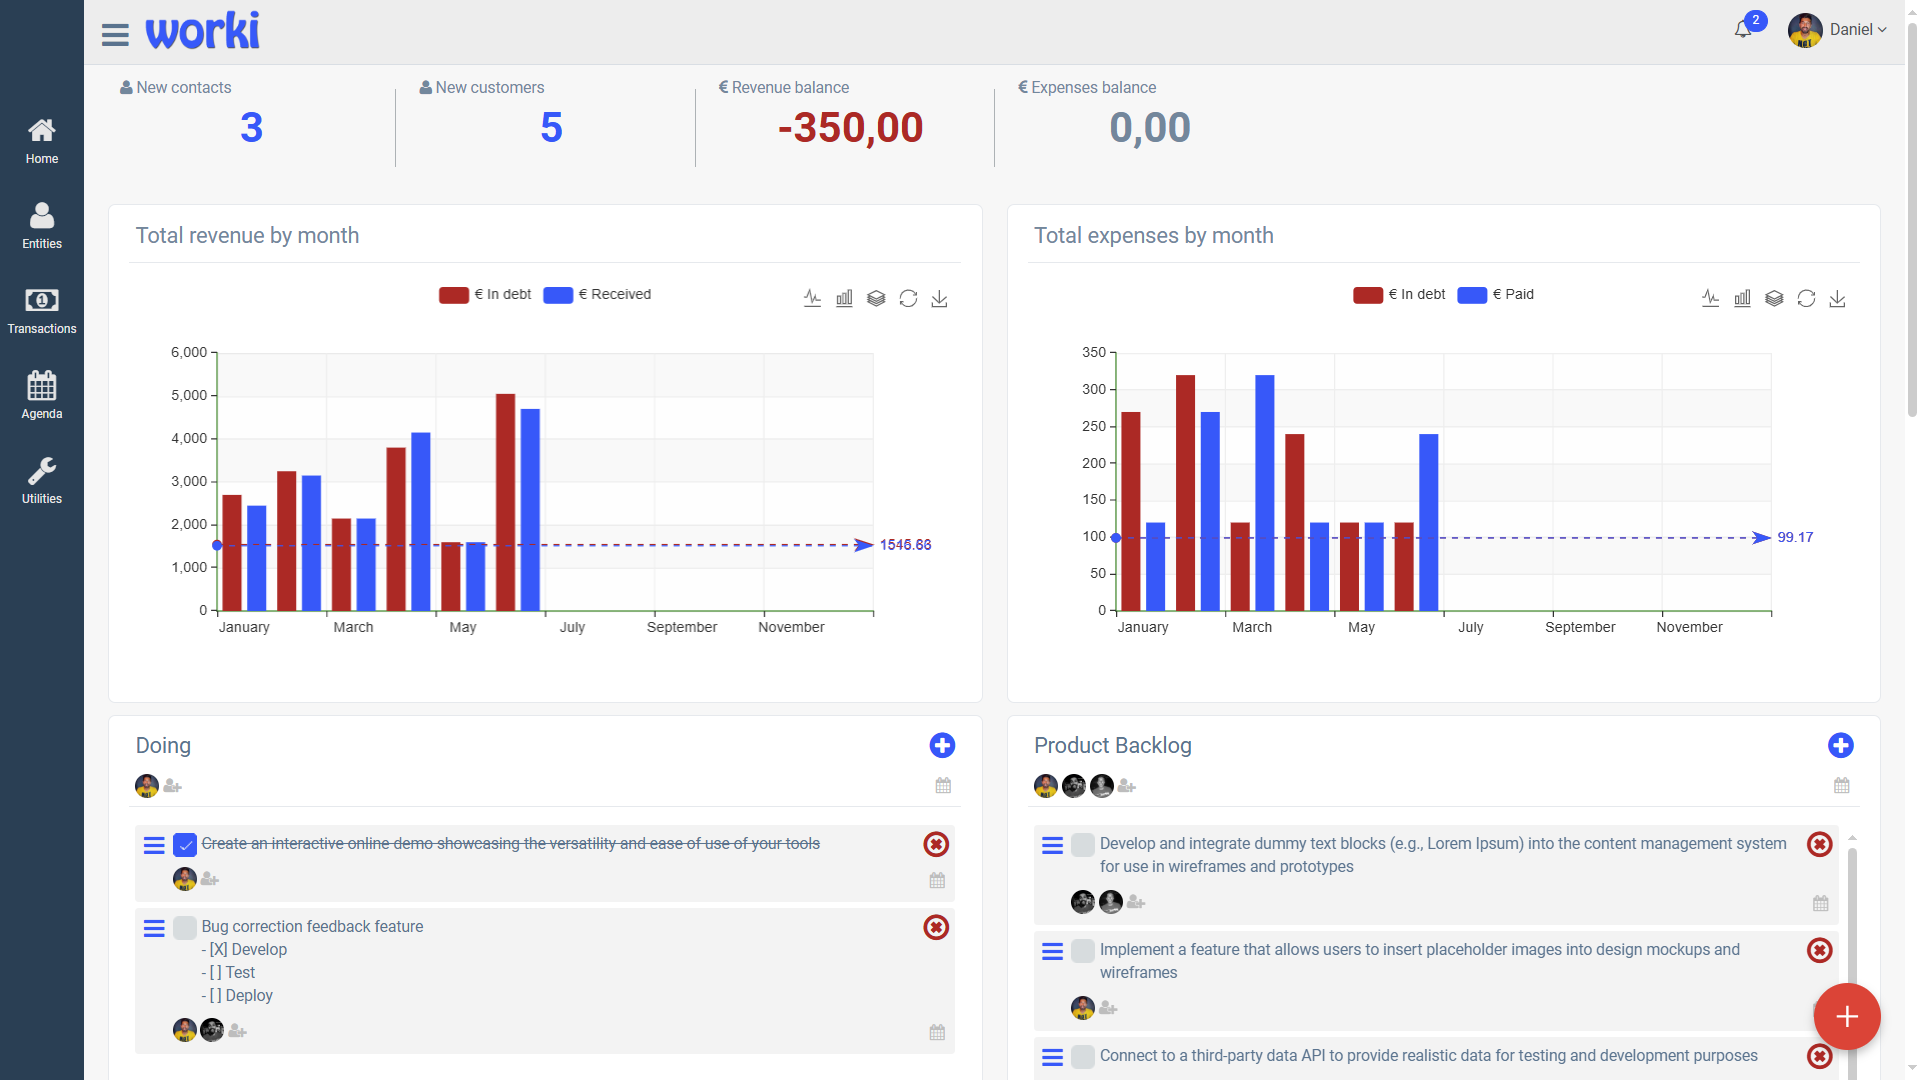Switch revenue chart to line view

[812, 298]
